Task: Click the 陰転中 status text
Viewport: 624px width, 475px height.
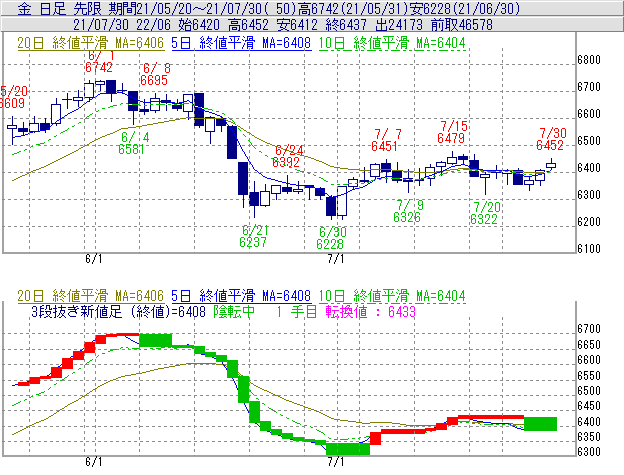Action: (x=234, y=311)
